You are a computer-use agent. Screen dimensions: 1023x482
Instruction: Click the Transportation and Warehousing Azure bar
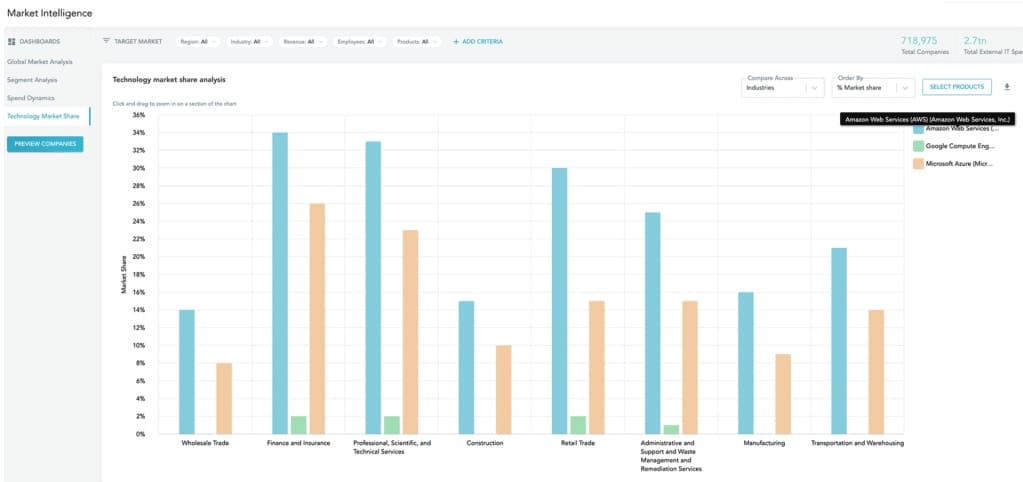(x=876, y=372)
